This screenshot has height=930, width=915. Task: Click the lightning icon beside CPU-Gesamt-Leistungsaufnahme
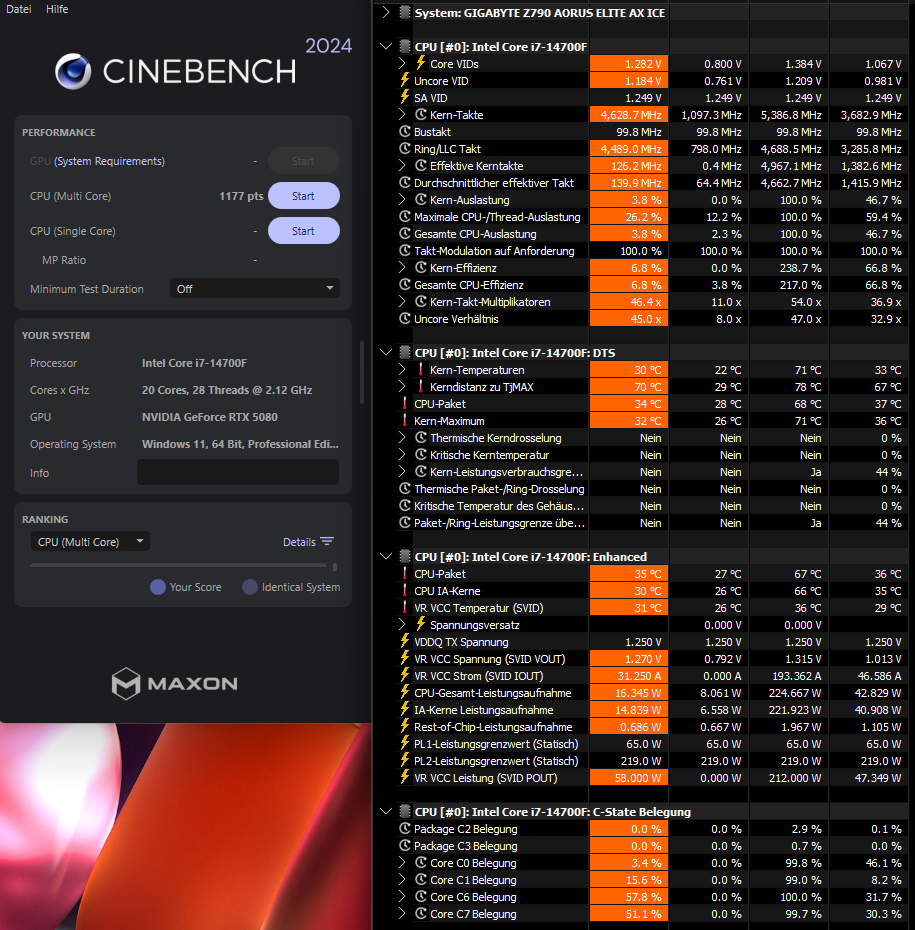(404, 692)
